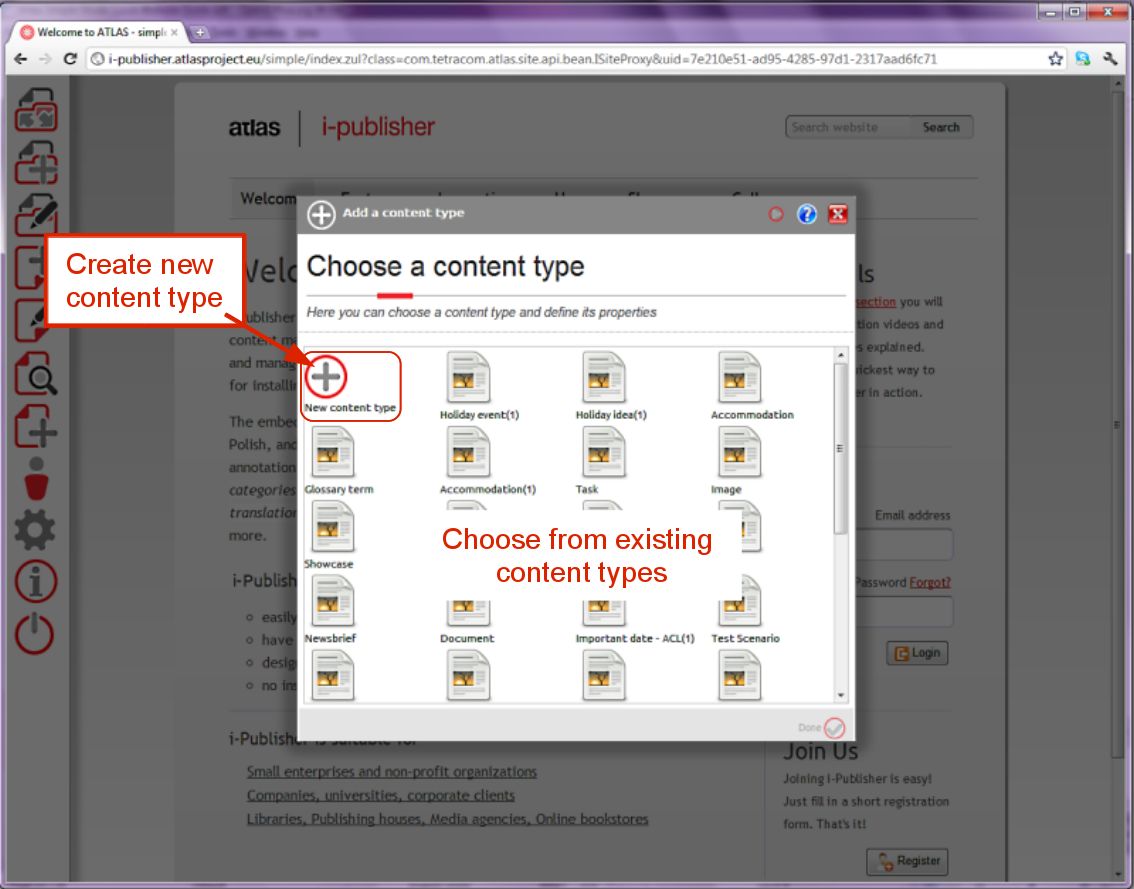This screenshot has height=889, width=1134.
Task: Click the extension icon beside the bookmark star
Action: (x=1083, y=59)
